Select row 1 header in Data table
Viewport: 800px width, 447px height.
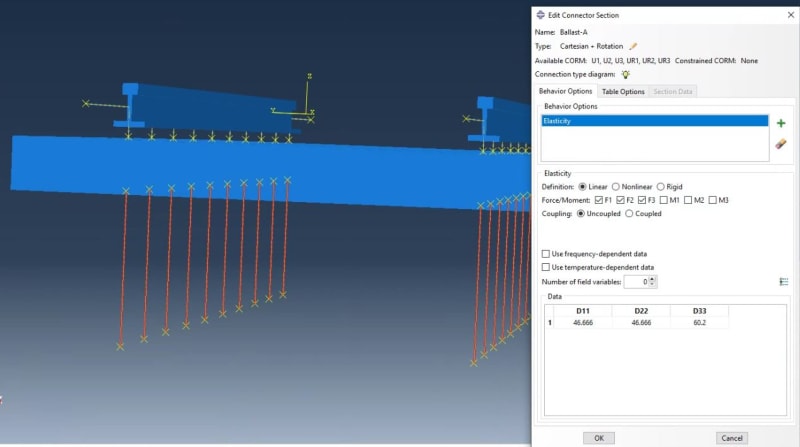coord(549,322)
